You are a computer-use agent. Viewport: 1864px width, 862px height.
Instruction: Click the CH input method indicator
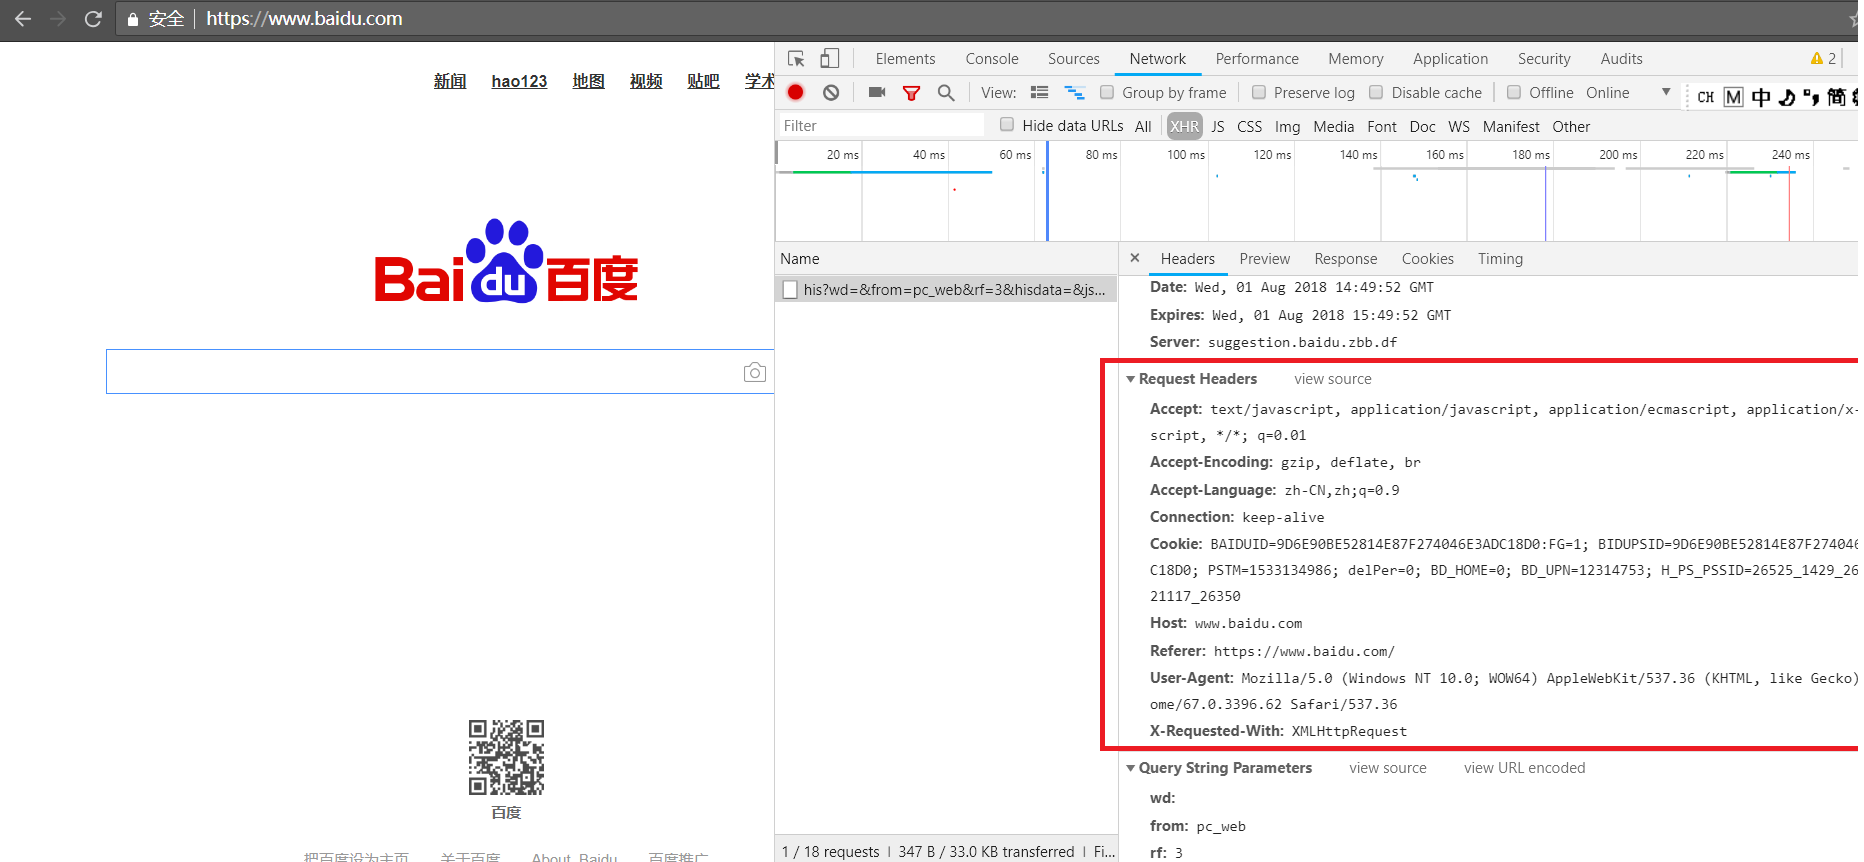[1706, 97]
